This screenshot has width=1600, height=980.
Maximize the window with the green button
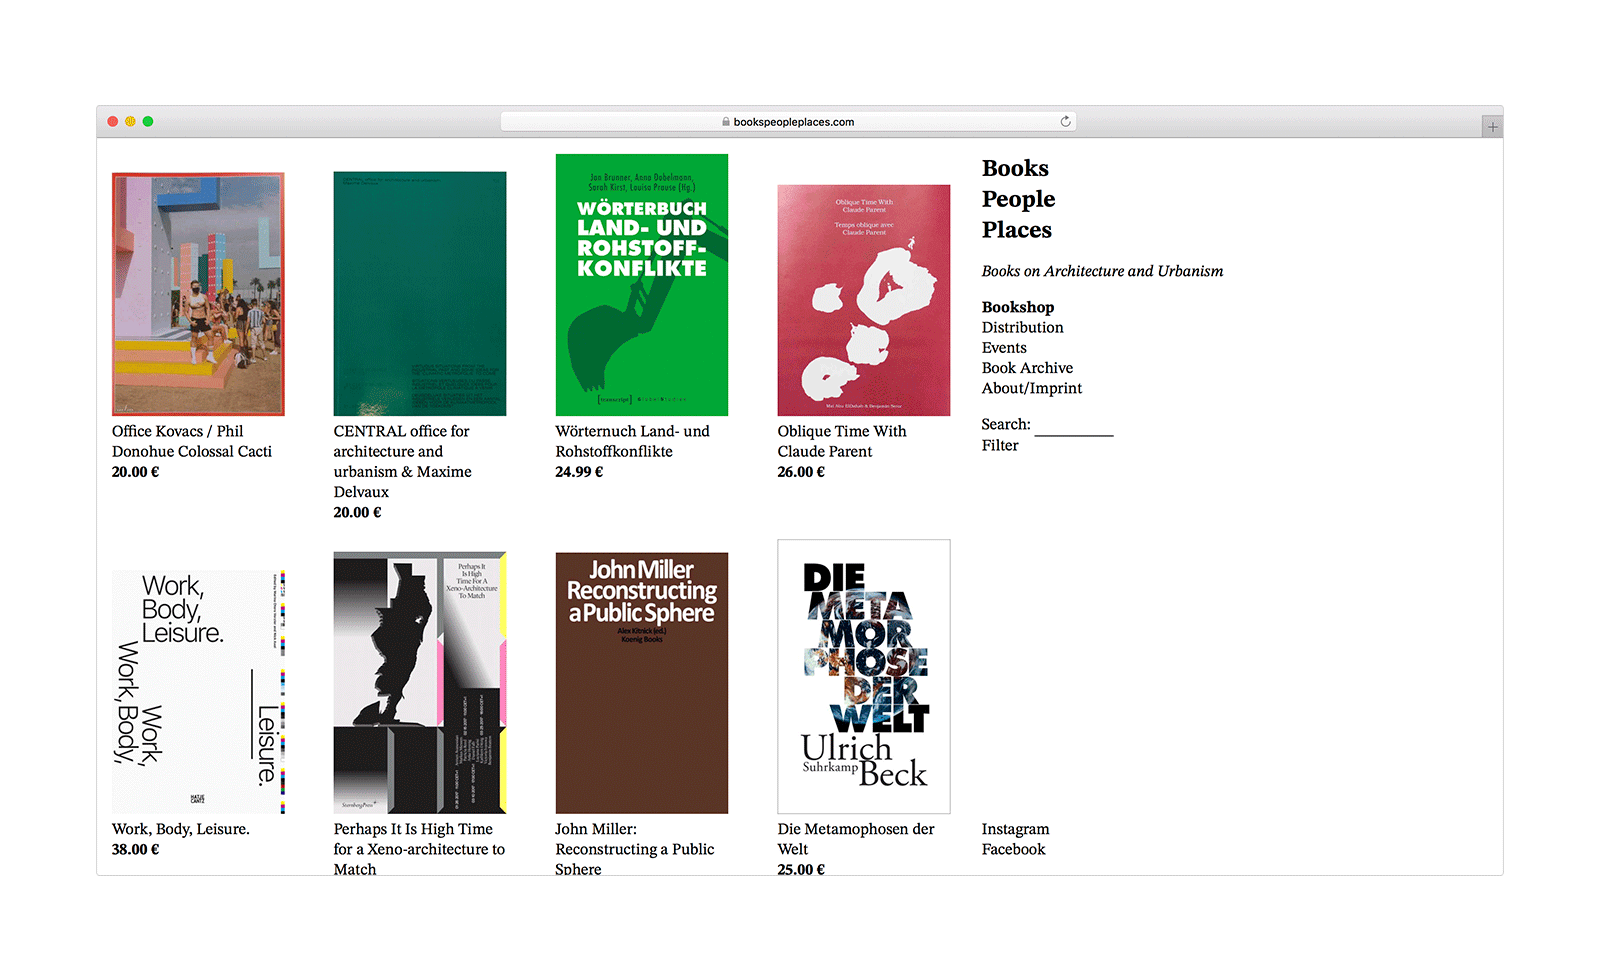(148, 121)
